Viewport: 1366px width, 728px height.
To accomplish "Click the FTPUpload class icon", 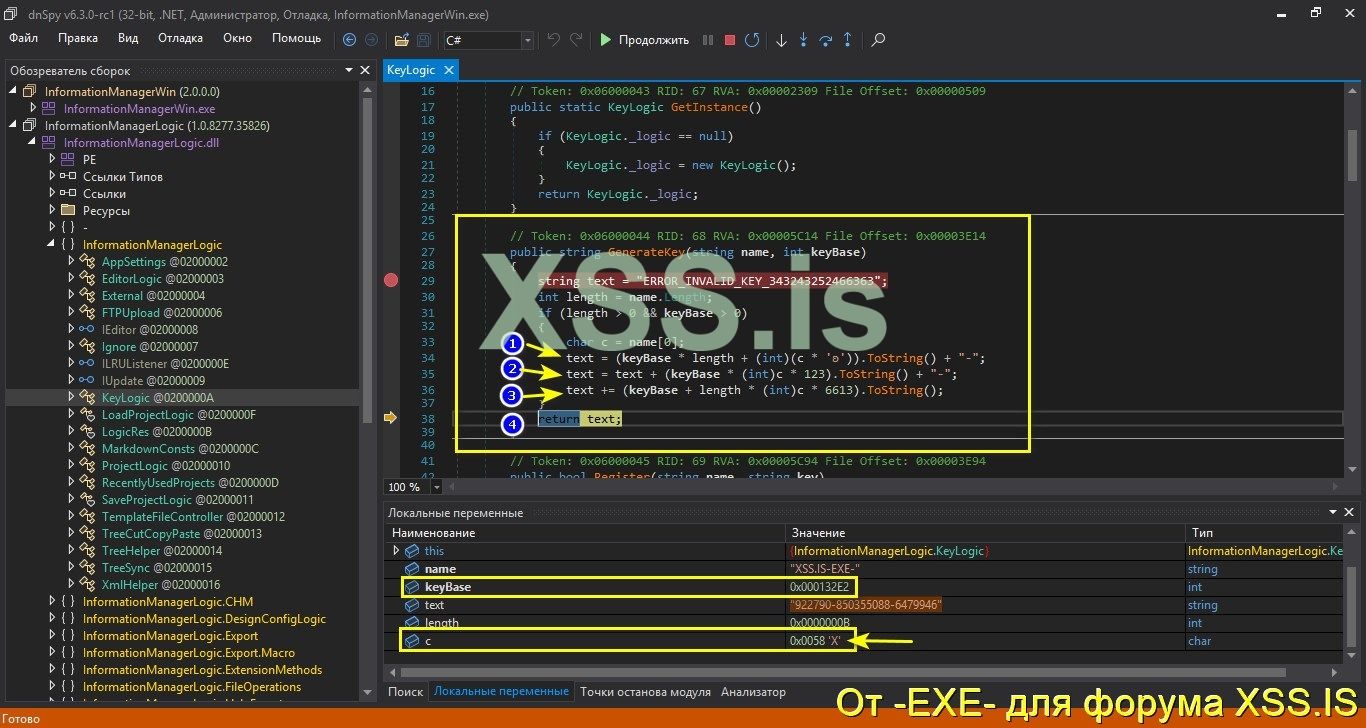I will [x=87, y=312].
